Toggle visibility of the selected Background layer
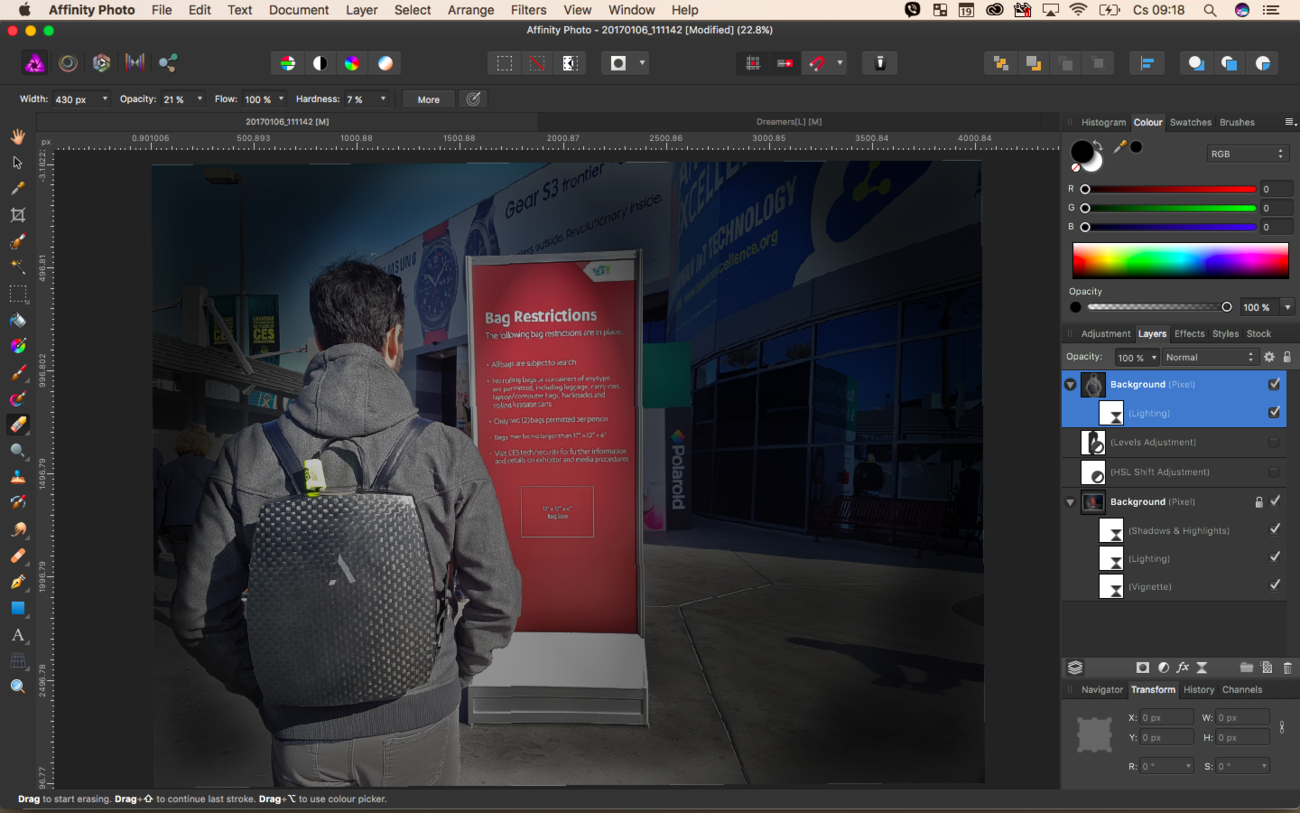Image resolution: width=1300 pixels, height=813 pixels. click(1274, 384)
